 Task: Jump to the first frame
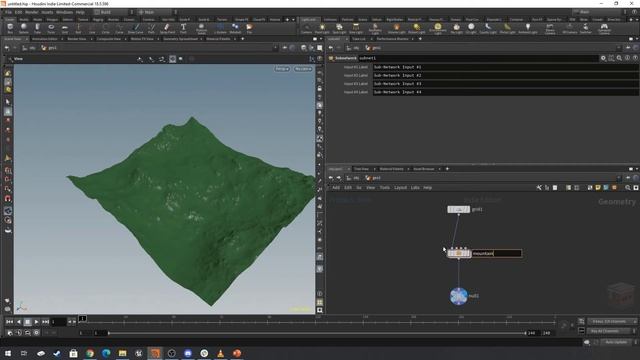[x=9, y=322]
